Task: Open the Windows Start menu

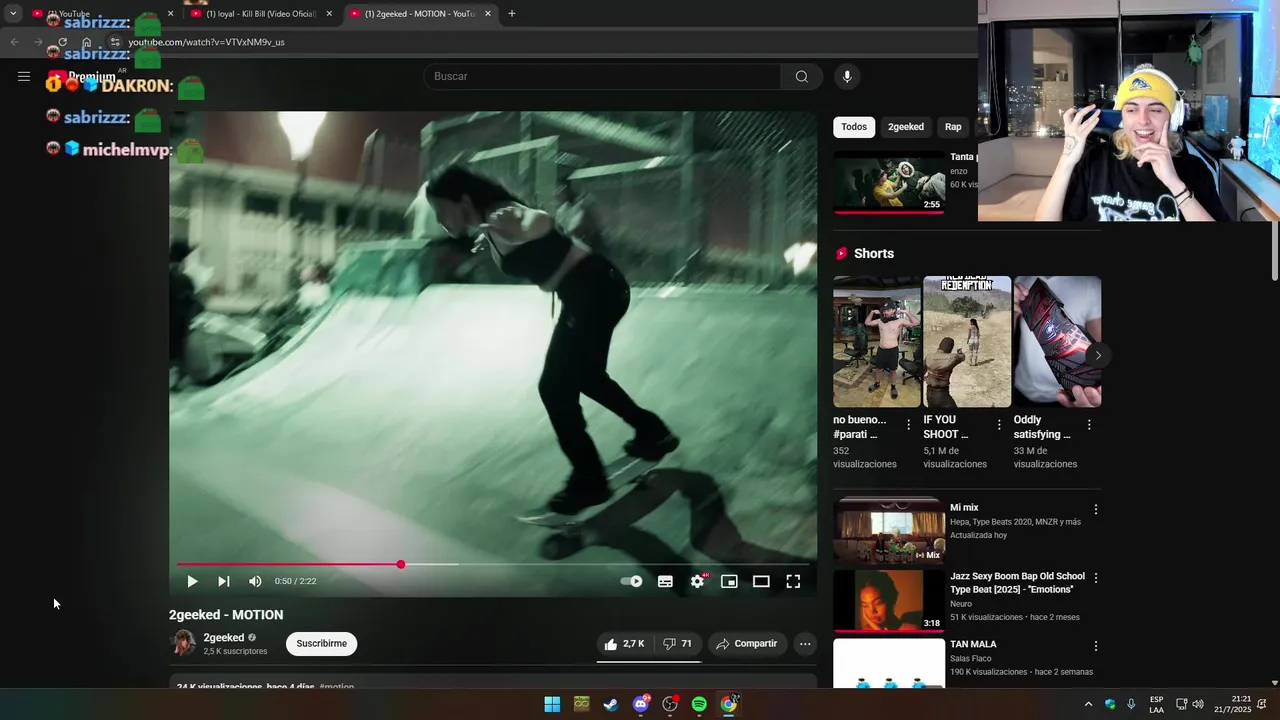Action: (x=552, y=704)
